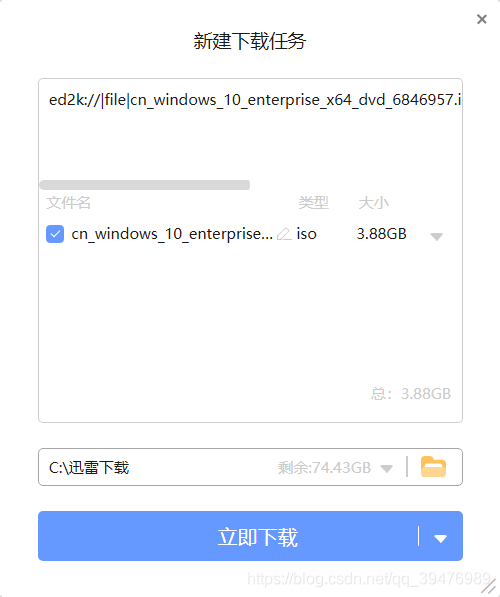Open the download path dropdown near 剩余:74.43GB
The width and height of the screenshot is (500, 597).
(x=387, y=468)
